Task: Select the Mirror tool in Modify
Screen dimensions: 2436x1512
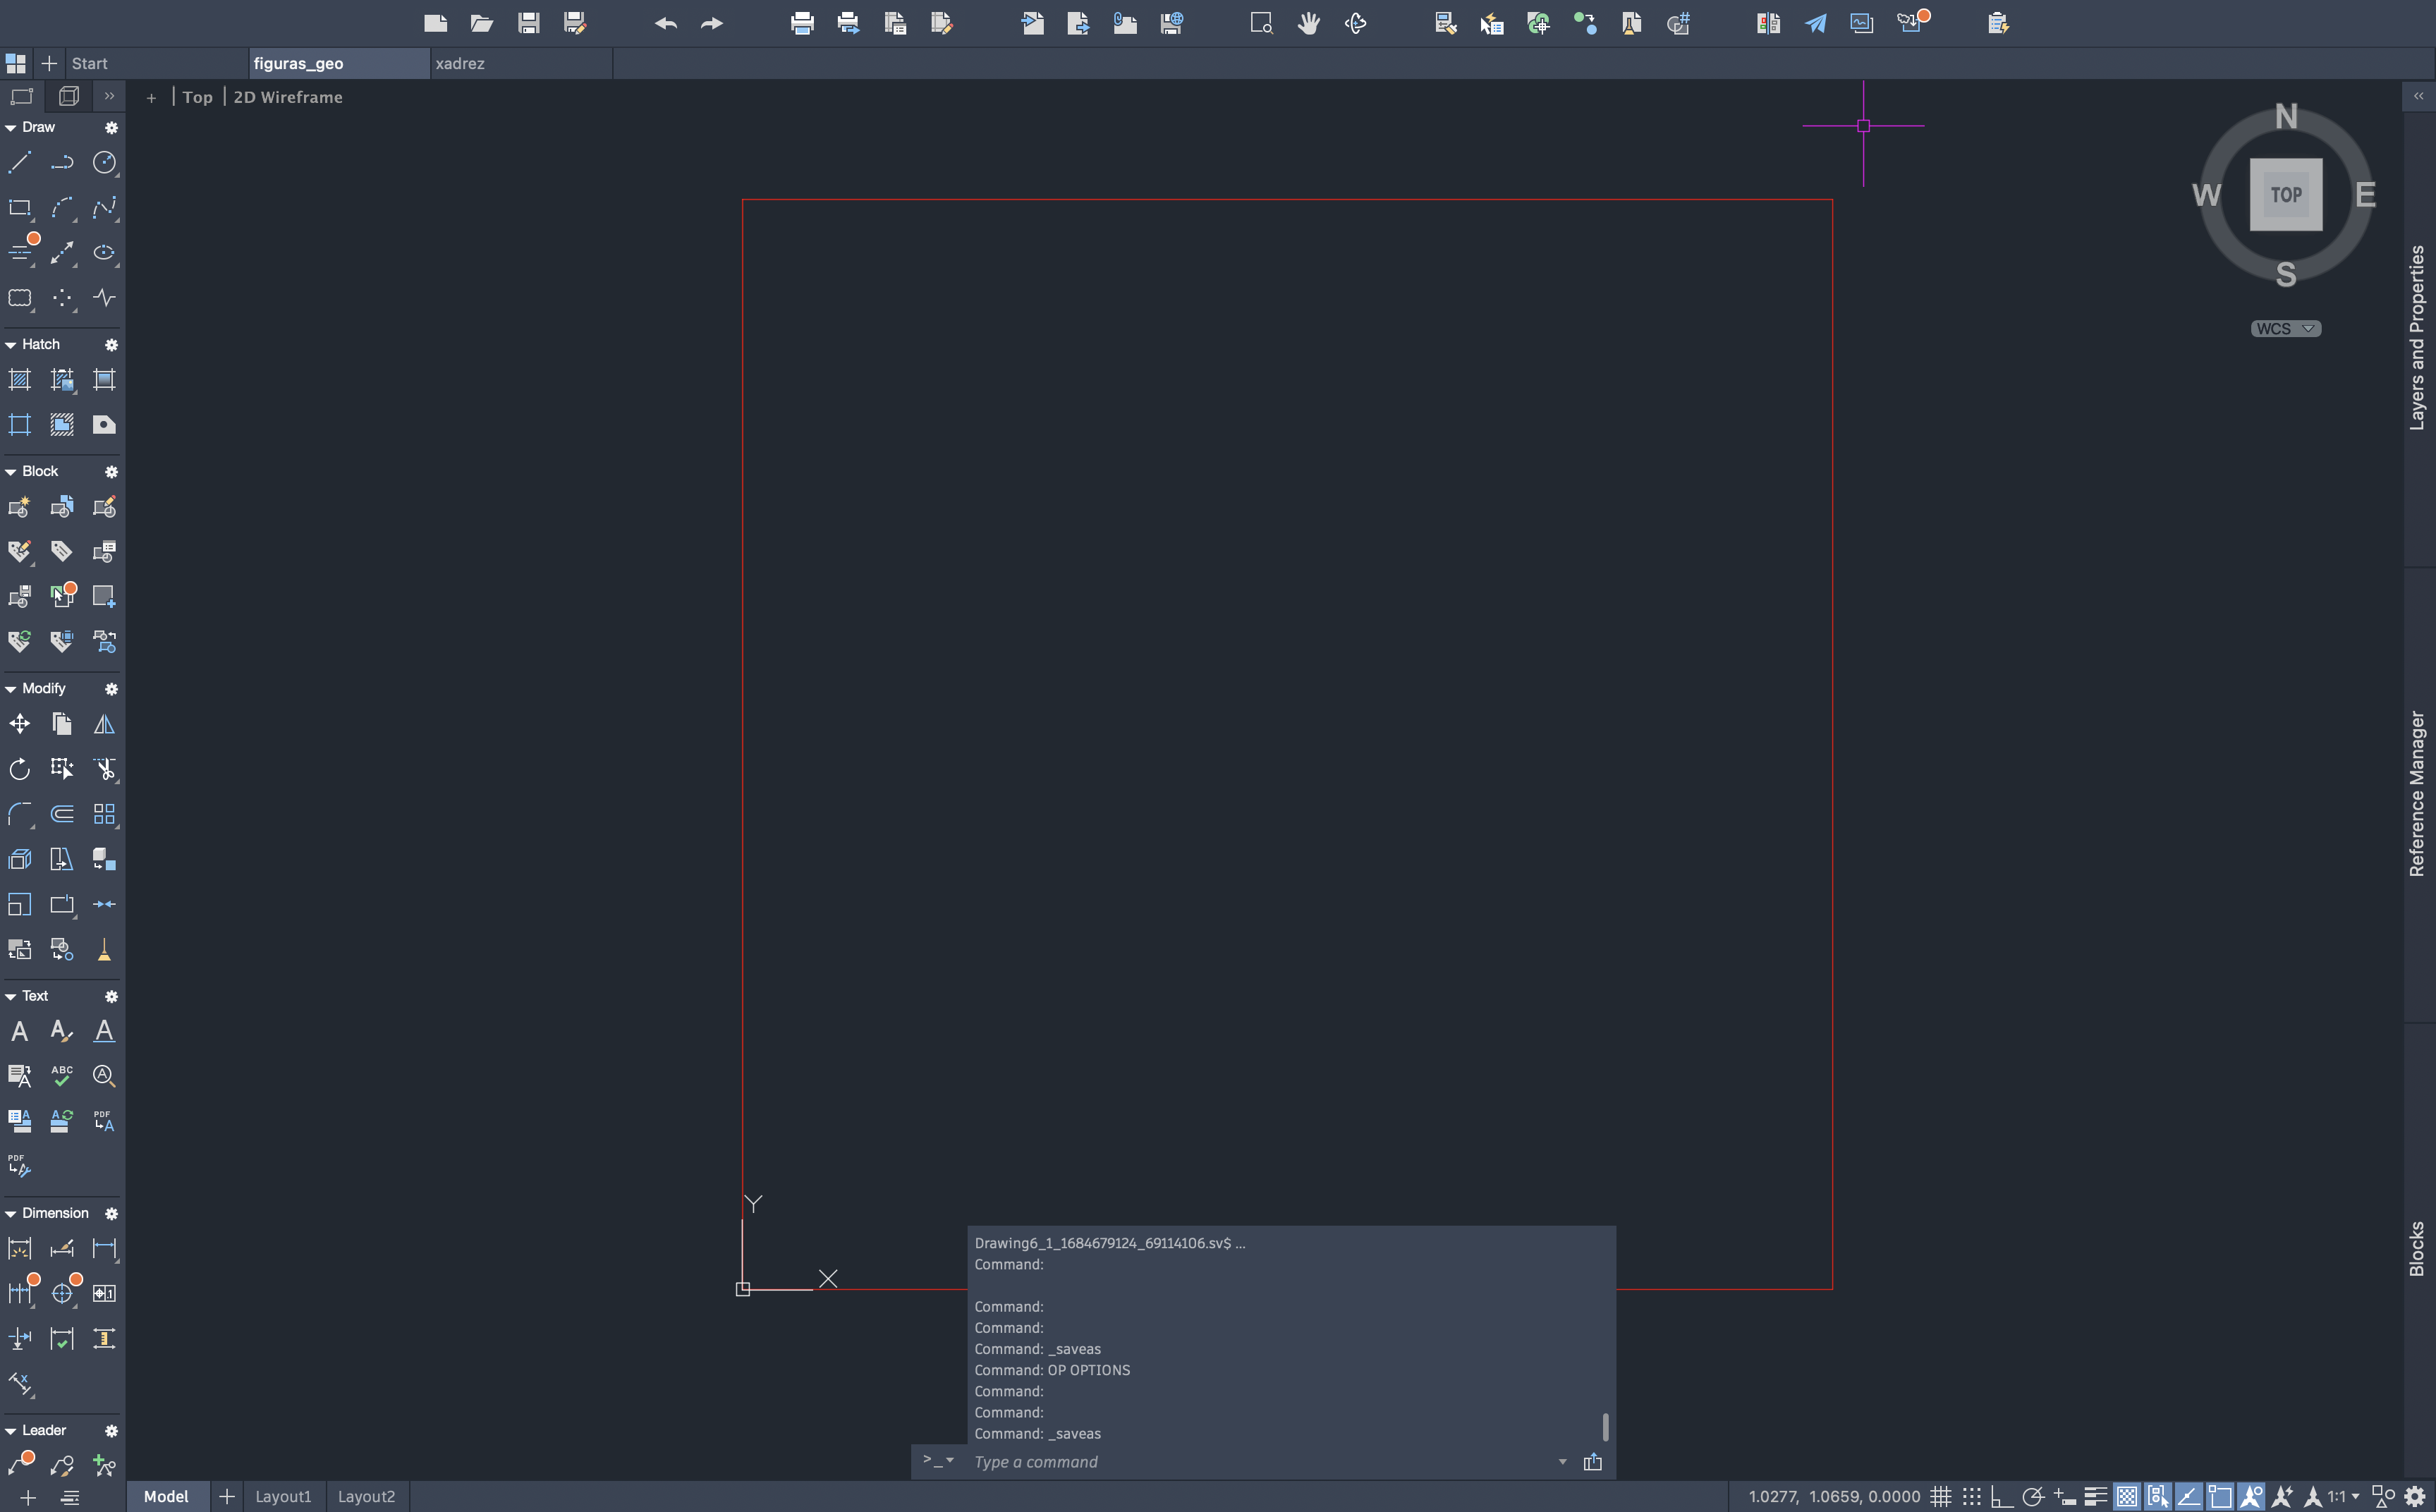Action: (x=104, y=723)
